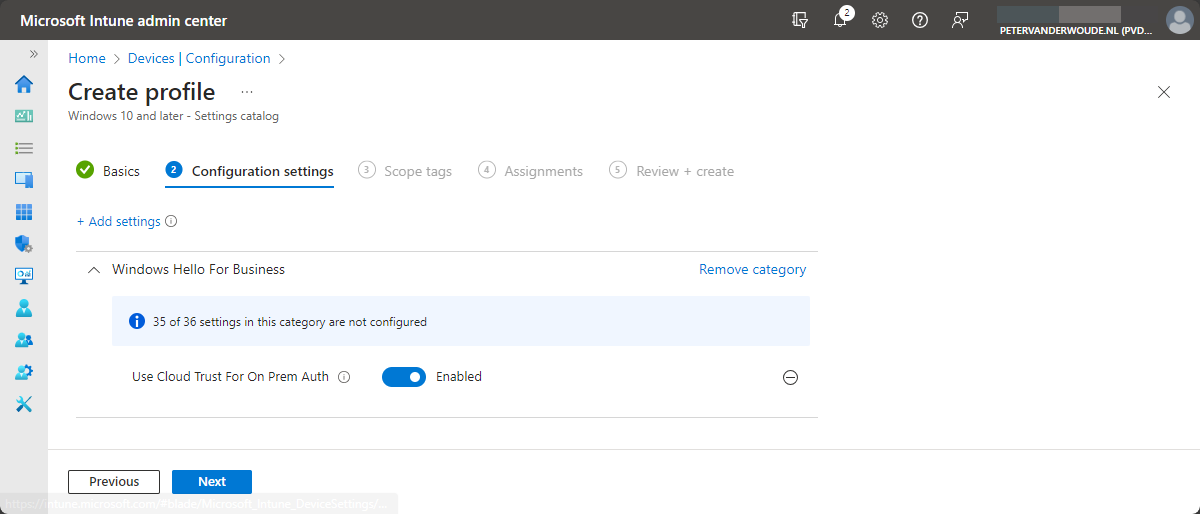Screen dimensions: 1200x514
Task: Open Endpoint security shield icon
Action: point(24,244)
